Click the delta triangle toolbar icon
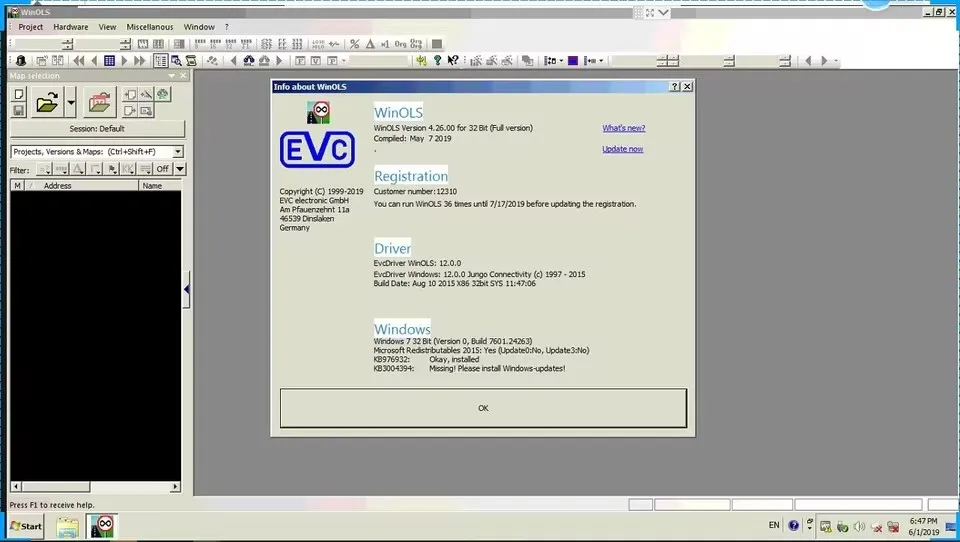 coord(370,44)
